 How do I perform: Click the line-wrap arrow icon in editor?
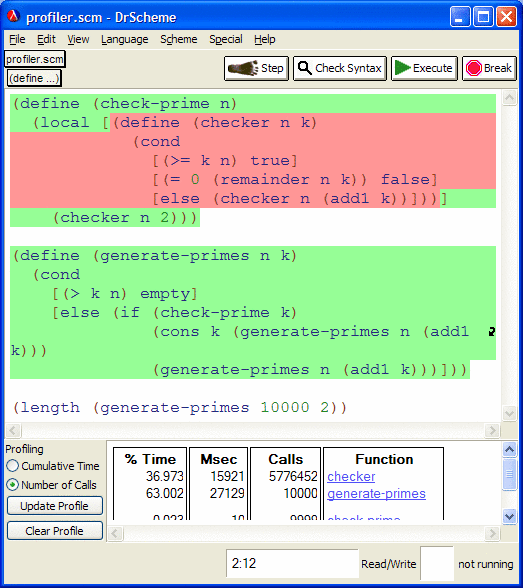click(492, 332)
